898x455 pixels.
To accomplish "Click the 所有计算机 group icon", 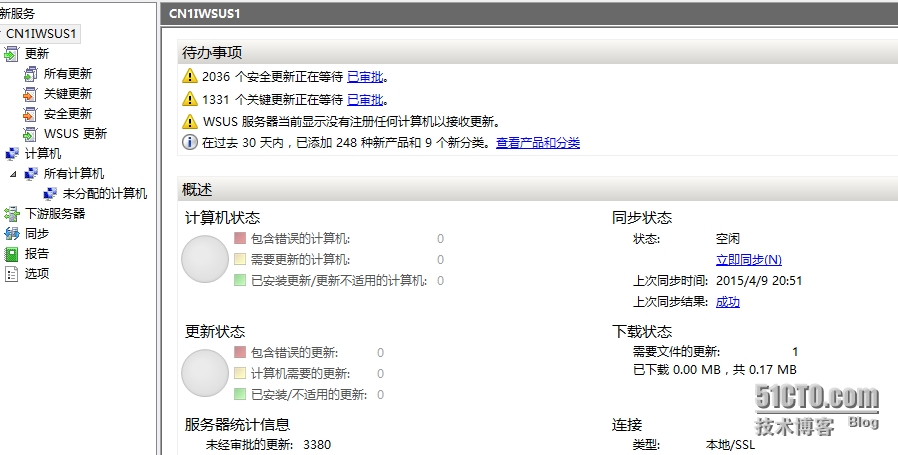I will pos(31,174).
